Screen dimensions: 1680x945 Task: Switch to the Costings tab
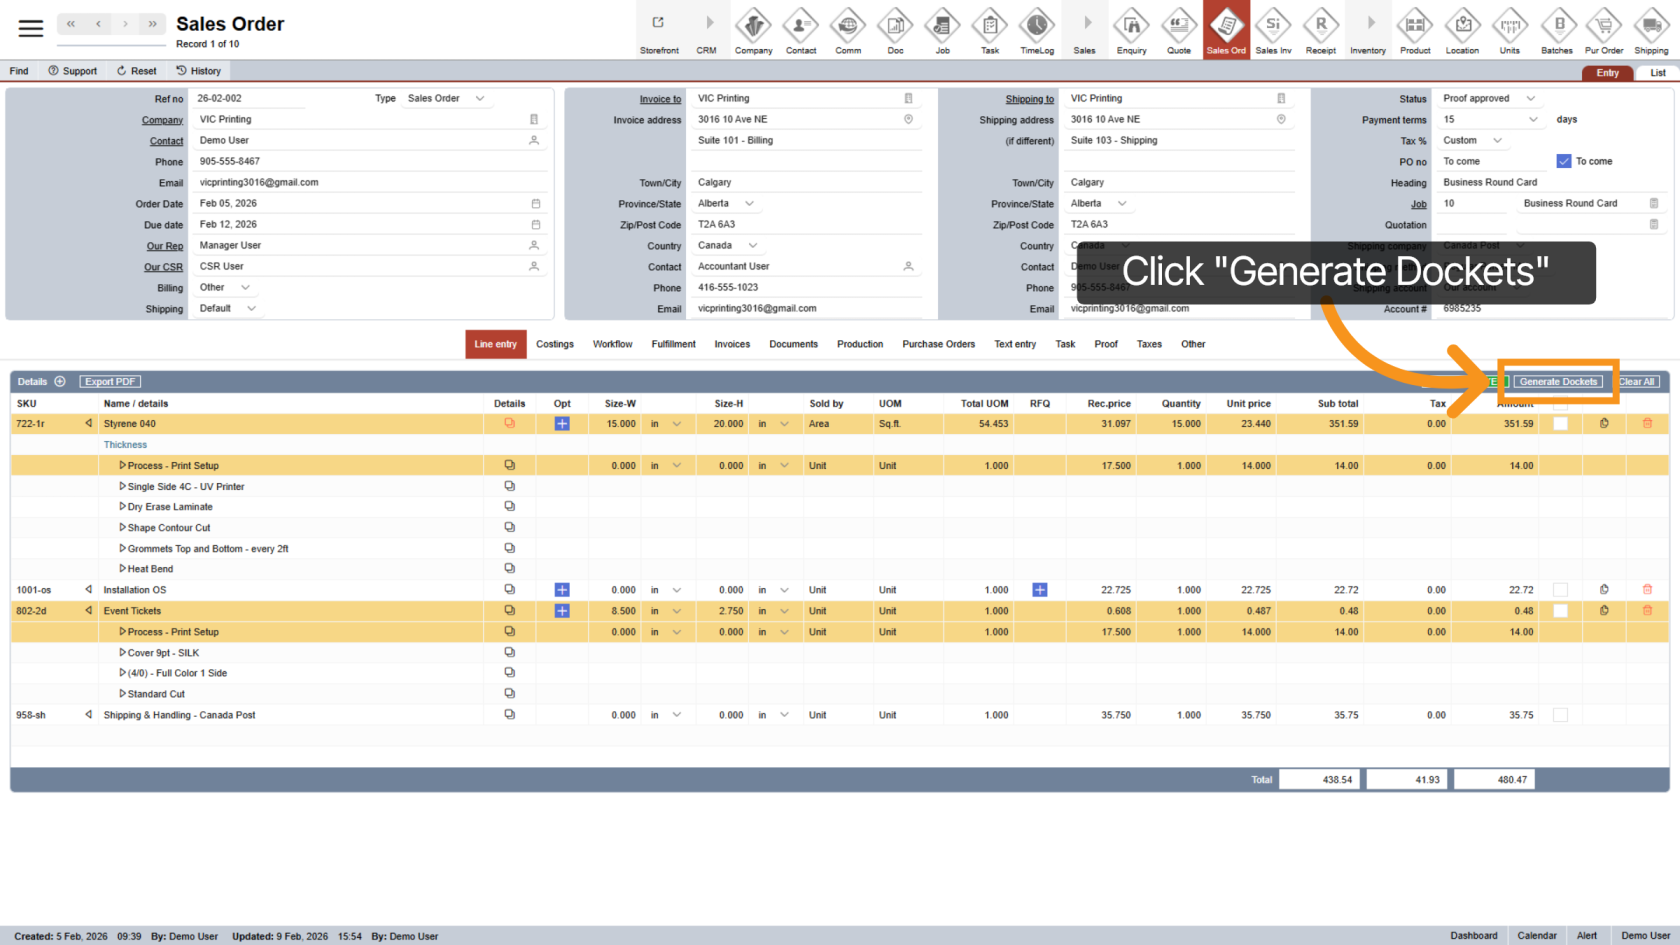click(555, 344)
